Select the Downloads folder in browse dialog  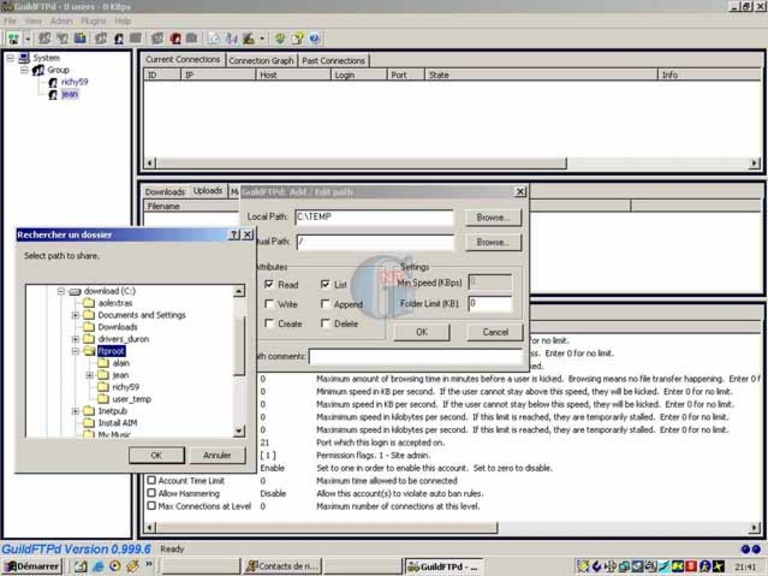click(x=118, y=327)
